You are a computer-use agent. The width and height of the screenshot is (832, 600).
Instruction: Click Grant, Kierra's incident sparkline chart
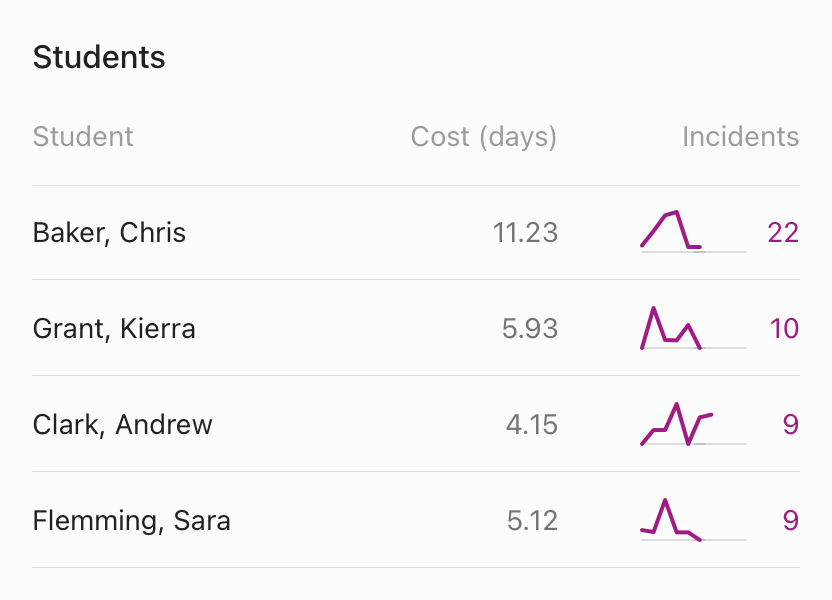click(x=692, y=328)
